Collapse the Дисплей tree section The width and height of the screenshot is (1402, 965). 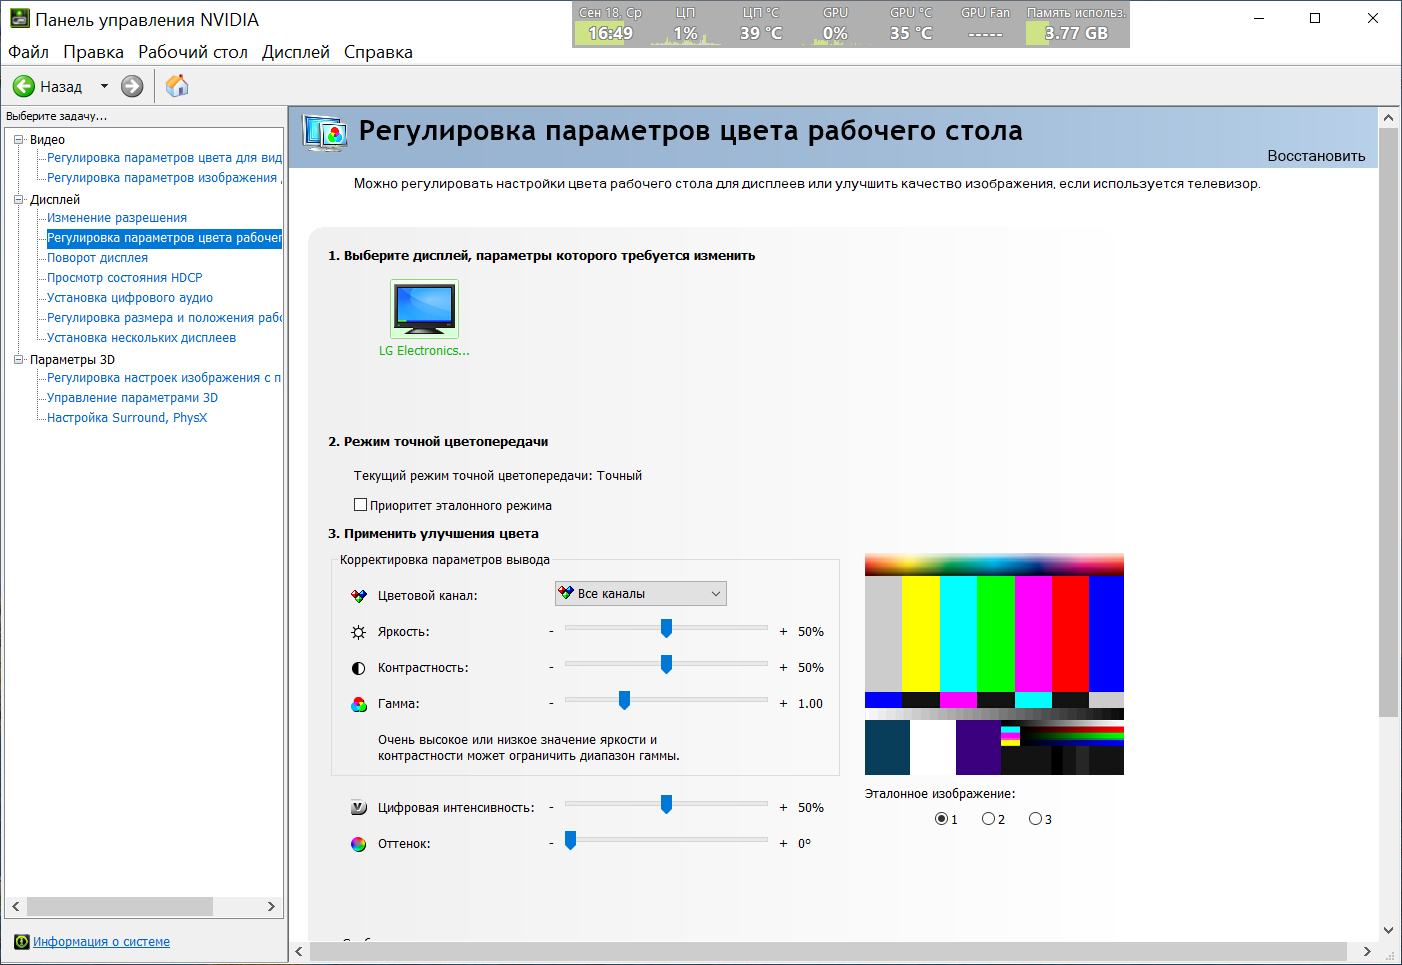point(18,200)
